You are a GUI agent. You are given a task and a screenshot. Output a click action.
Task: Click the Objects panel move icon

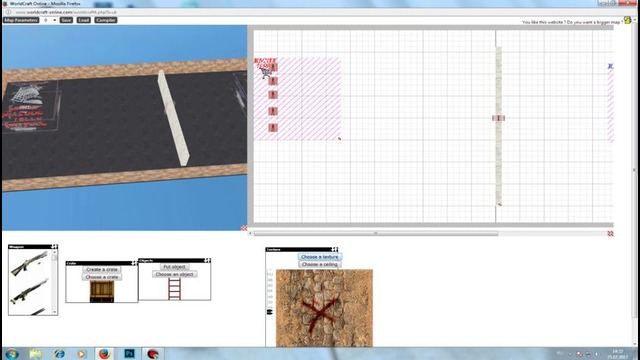207,260
